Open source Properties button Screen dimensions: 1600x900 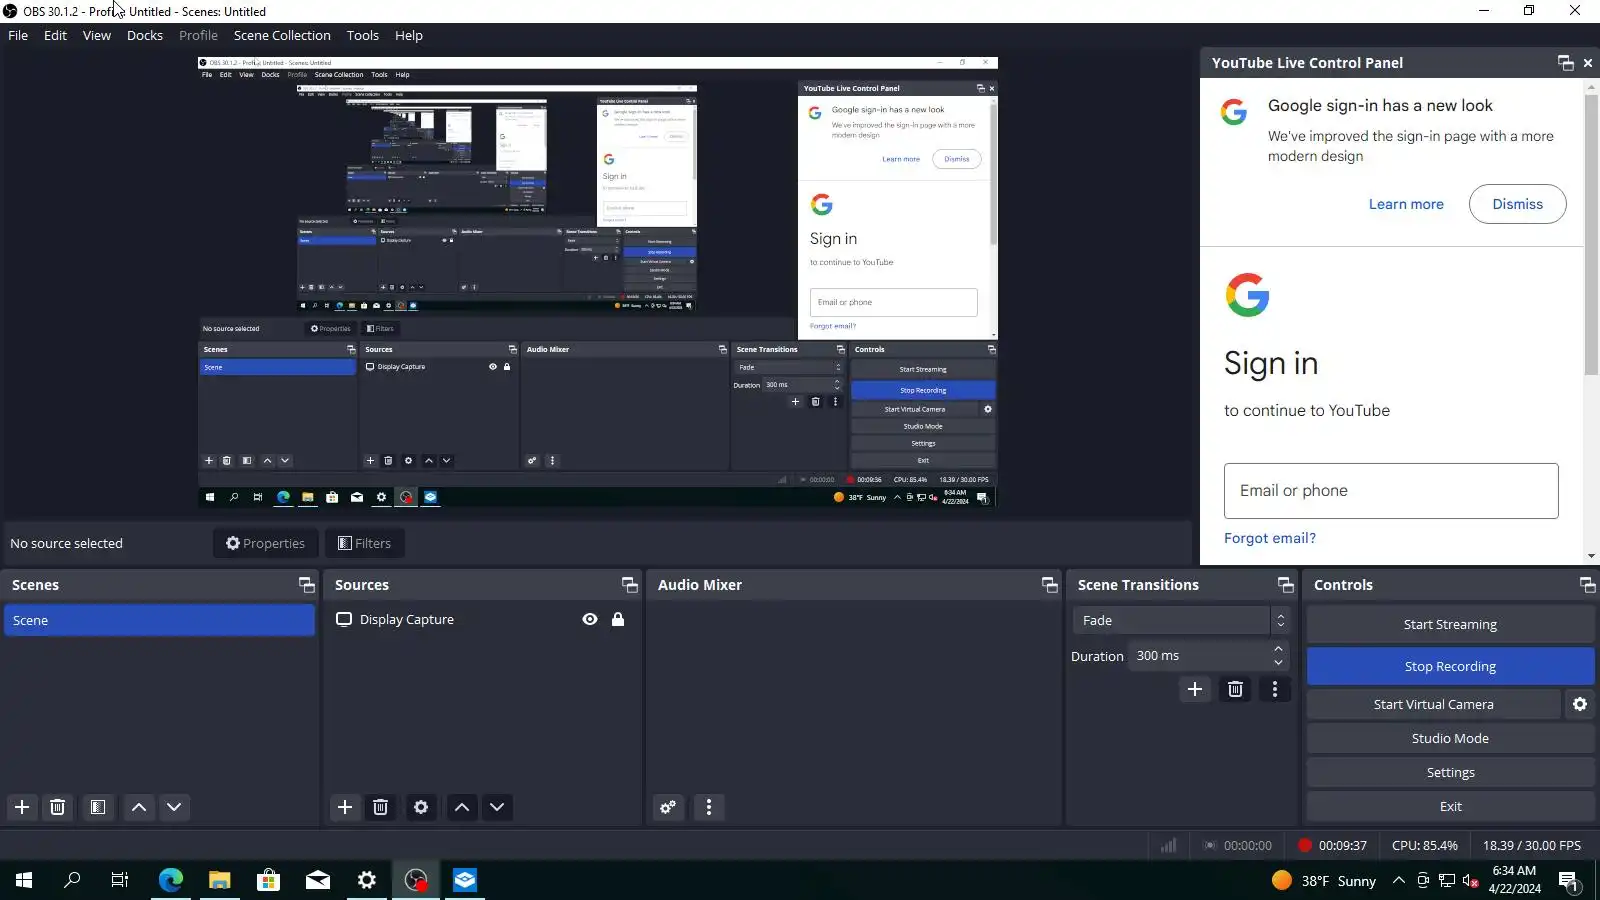tap(265, 543)
